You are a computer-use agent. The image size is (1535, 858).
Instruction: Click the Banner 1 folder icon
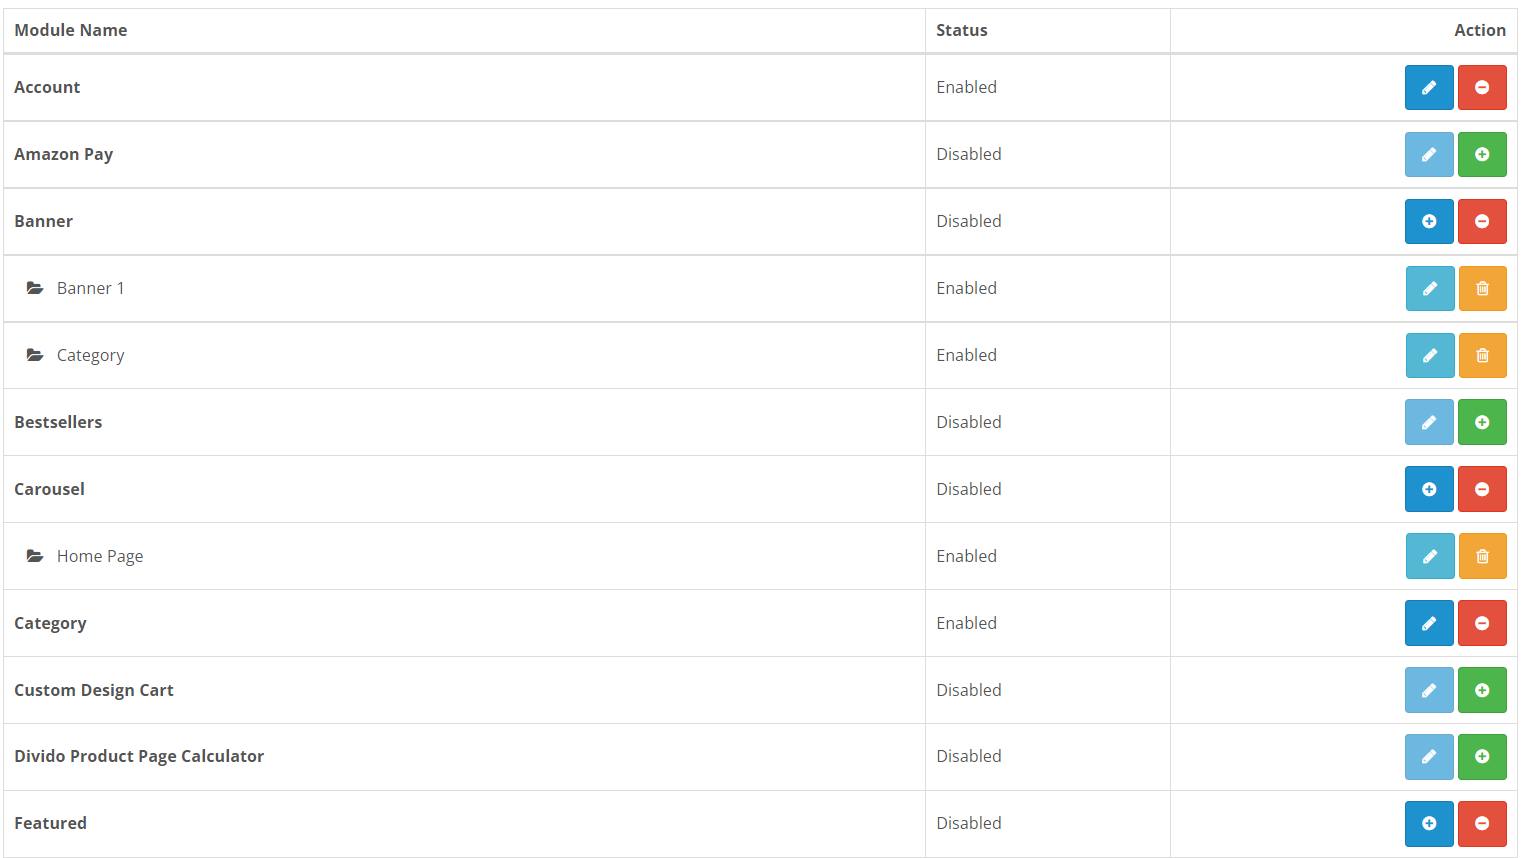[35, 288]
